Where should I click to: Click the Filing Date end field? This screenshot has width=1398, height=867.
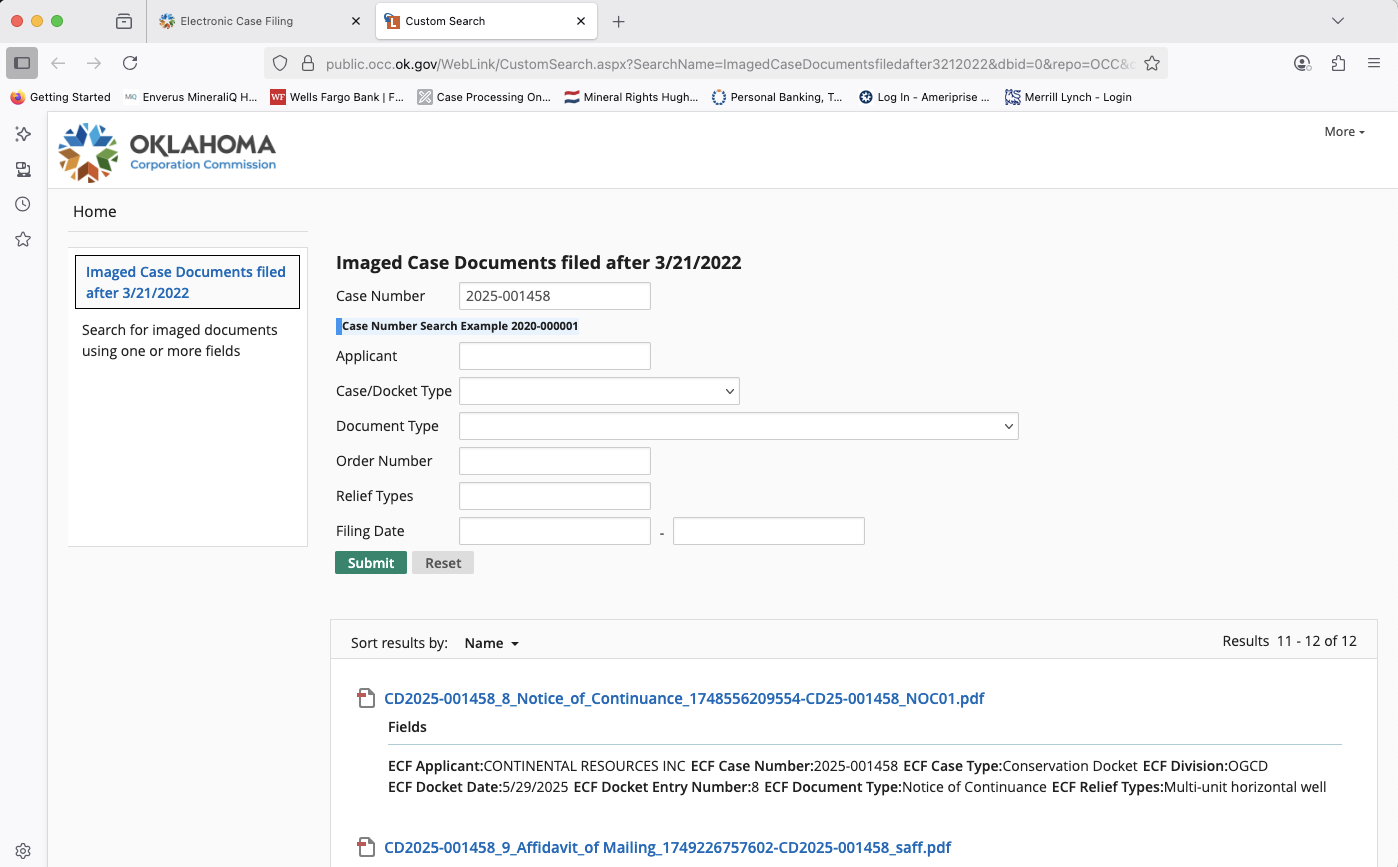point(769,531)
